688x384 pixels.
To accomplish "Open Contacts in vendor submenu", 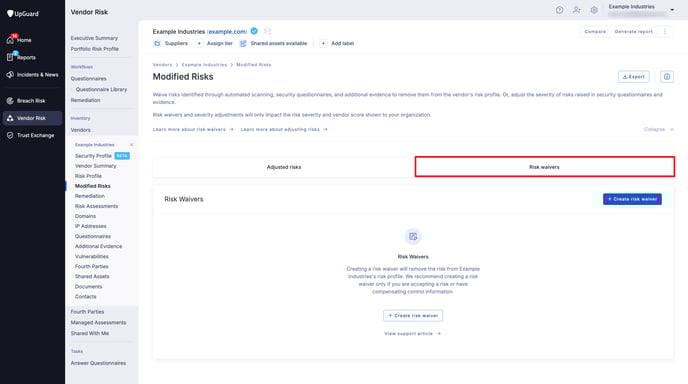I will (x=86, y=297).
